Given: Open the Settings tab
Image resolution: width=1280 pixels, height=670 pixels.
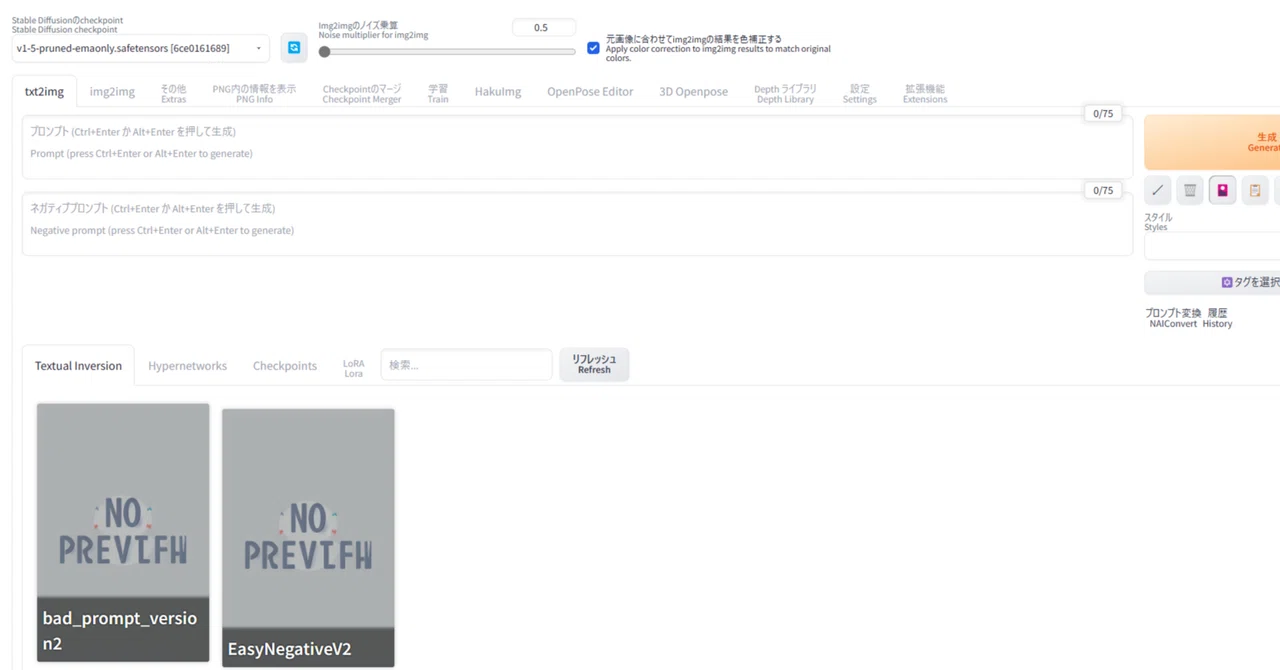Looking at the screenshot, I should (x=860, y=94).
